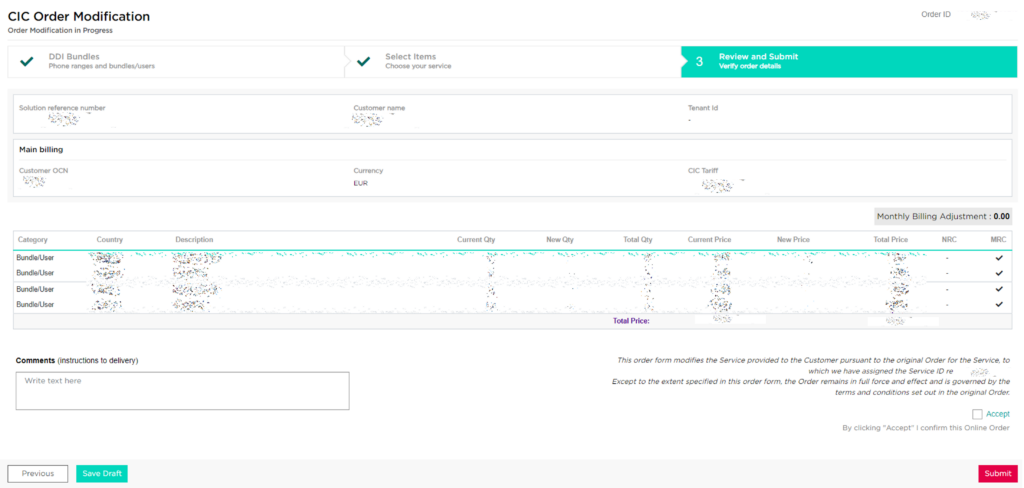
Task: Click the checkmark icon on Select Items step
Action: coord(364,61)
